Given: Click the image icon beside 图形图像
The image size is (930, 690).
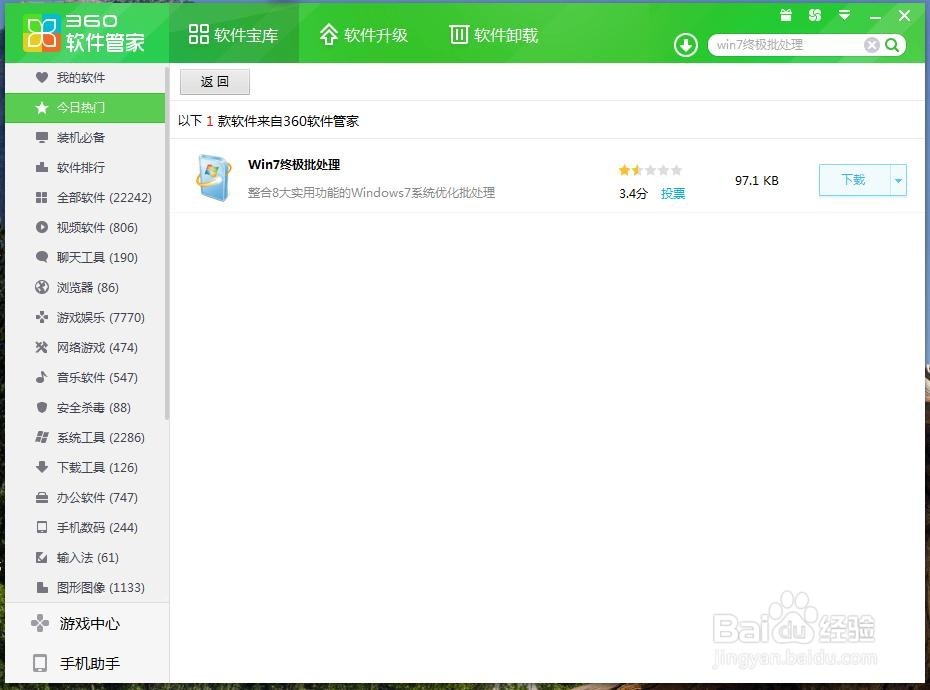Looking at the screenshot, I should pos(42,587).
